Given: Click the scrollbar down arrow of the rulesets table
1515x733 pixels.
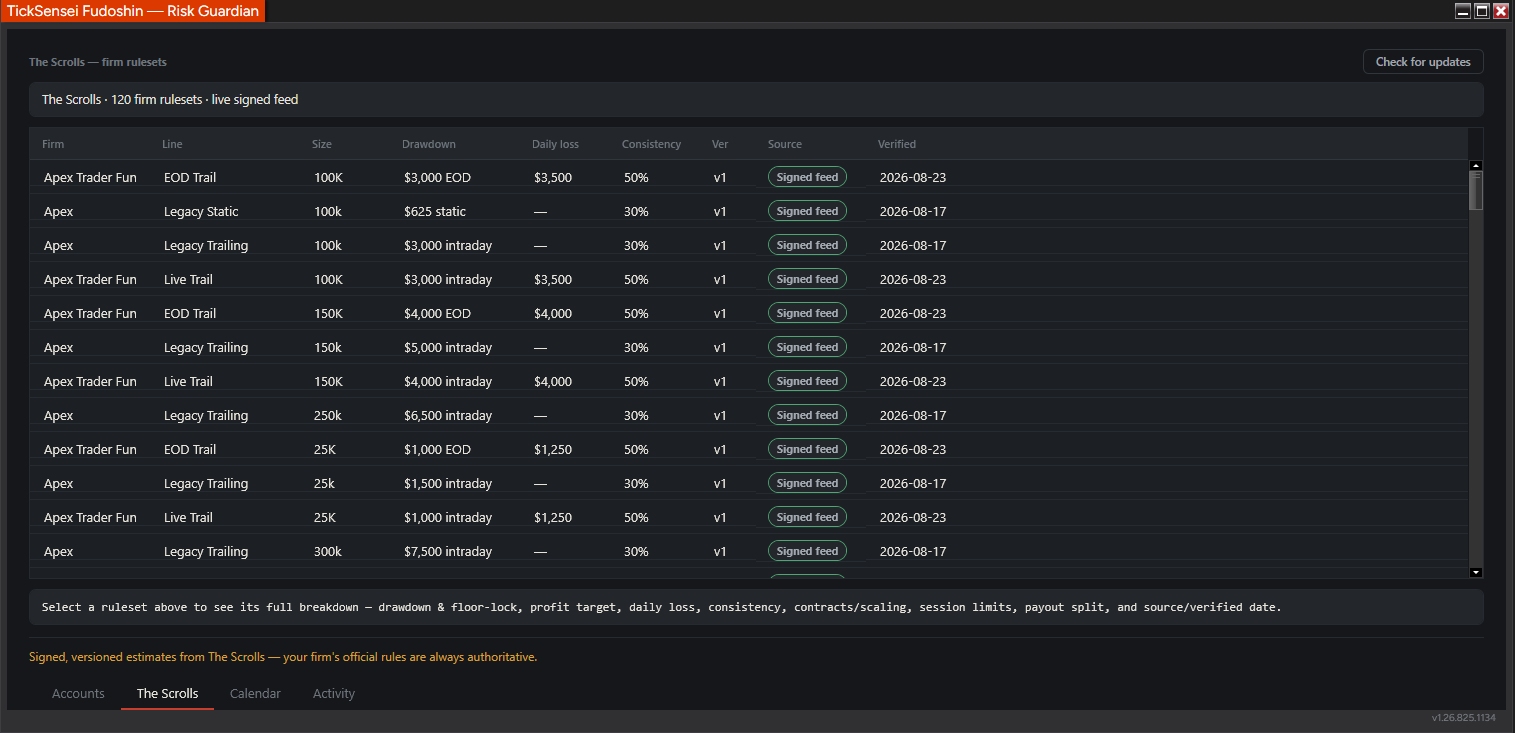Looking at the screenshot, I should point(1476,572).
